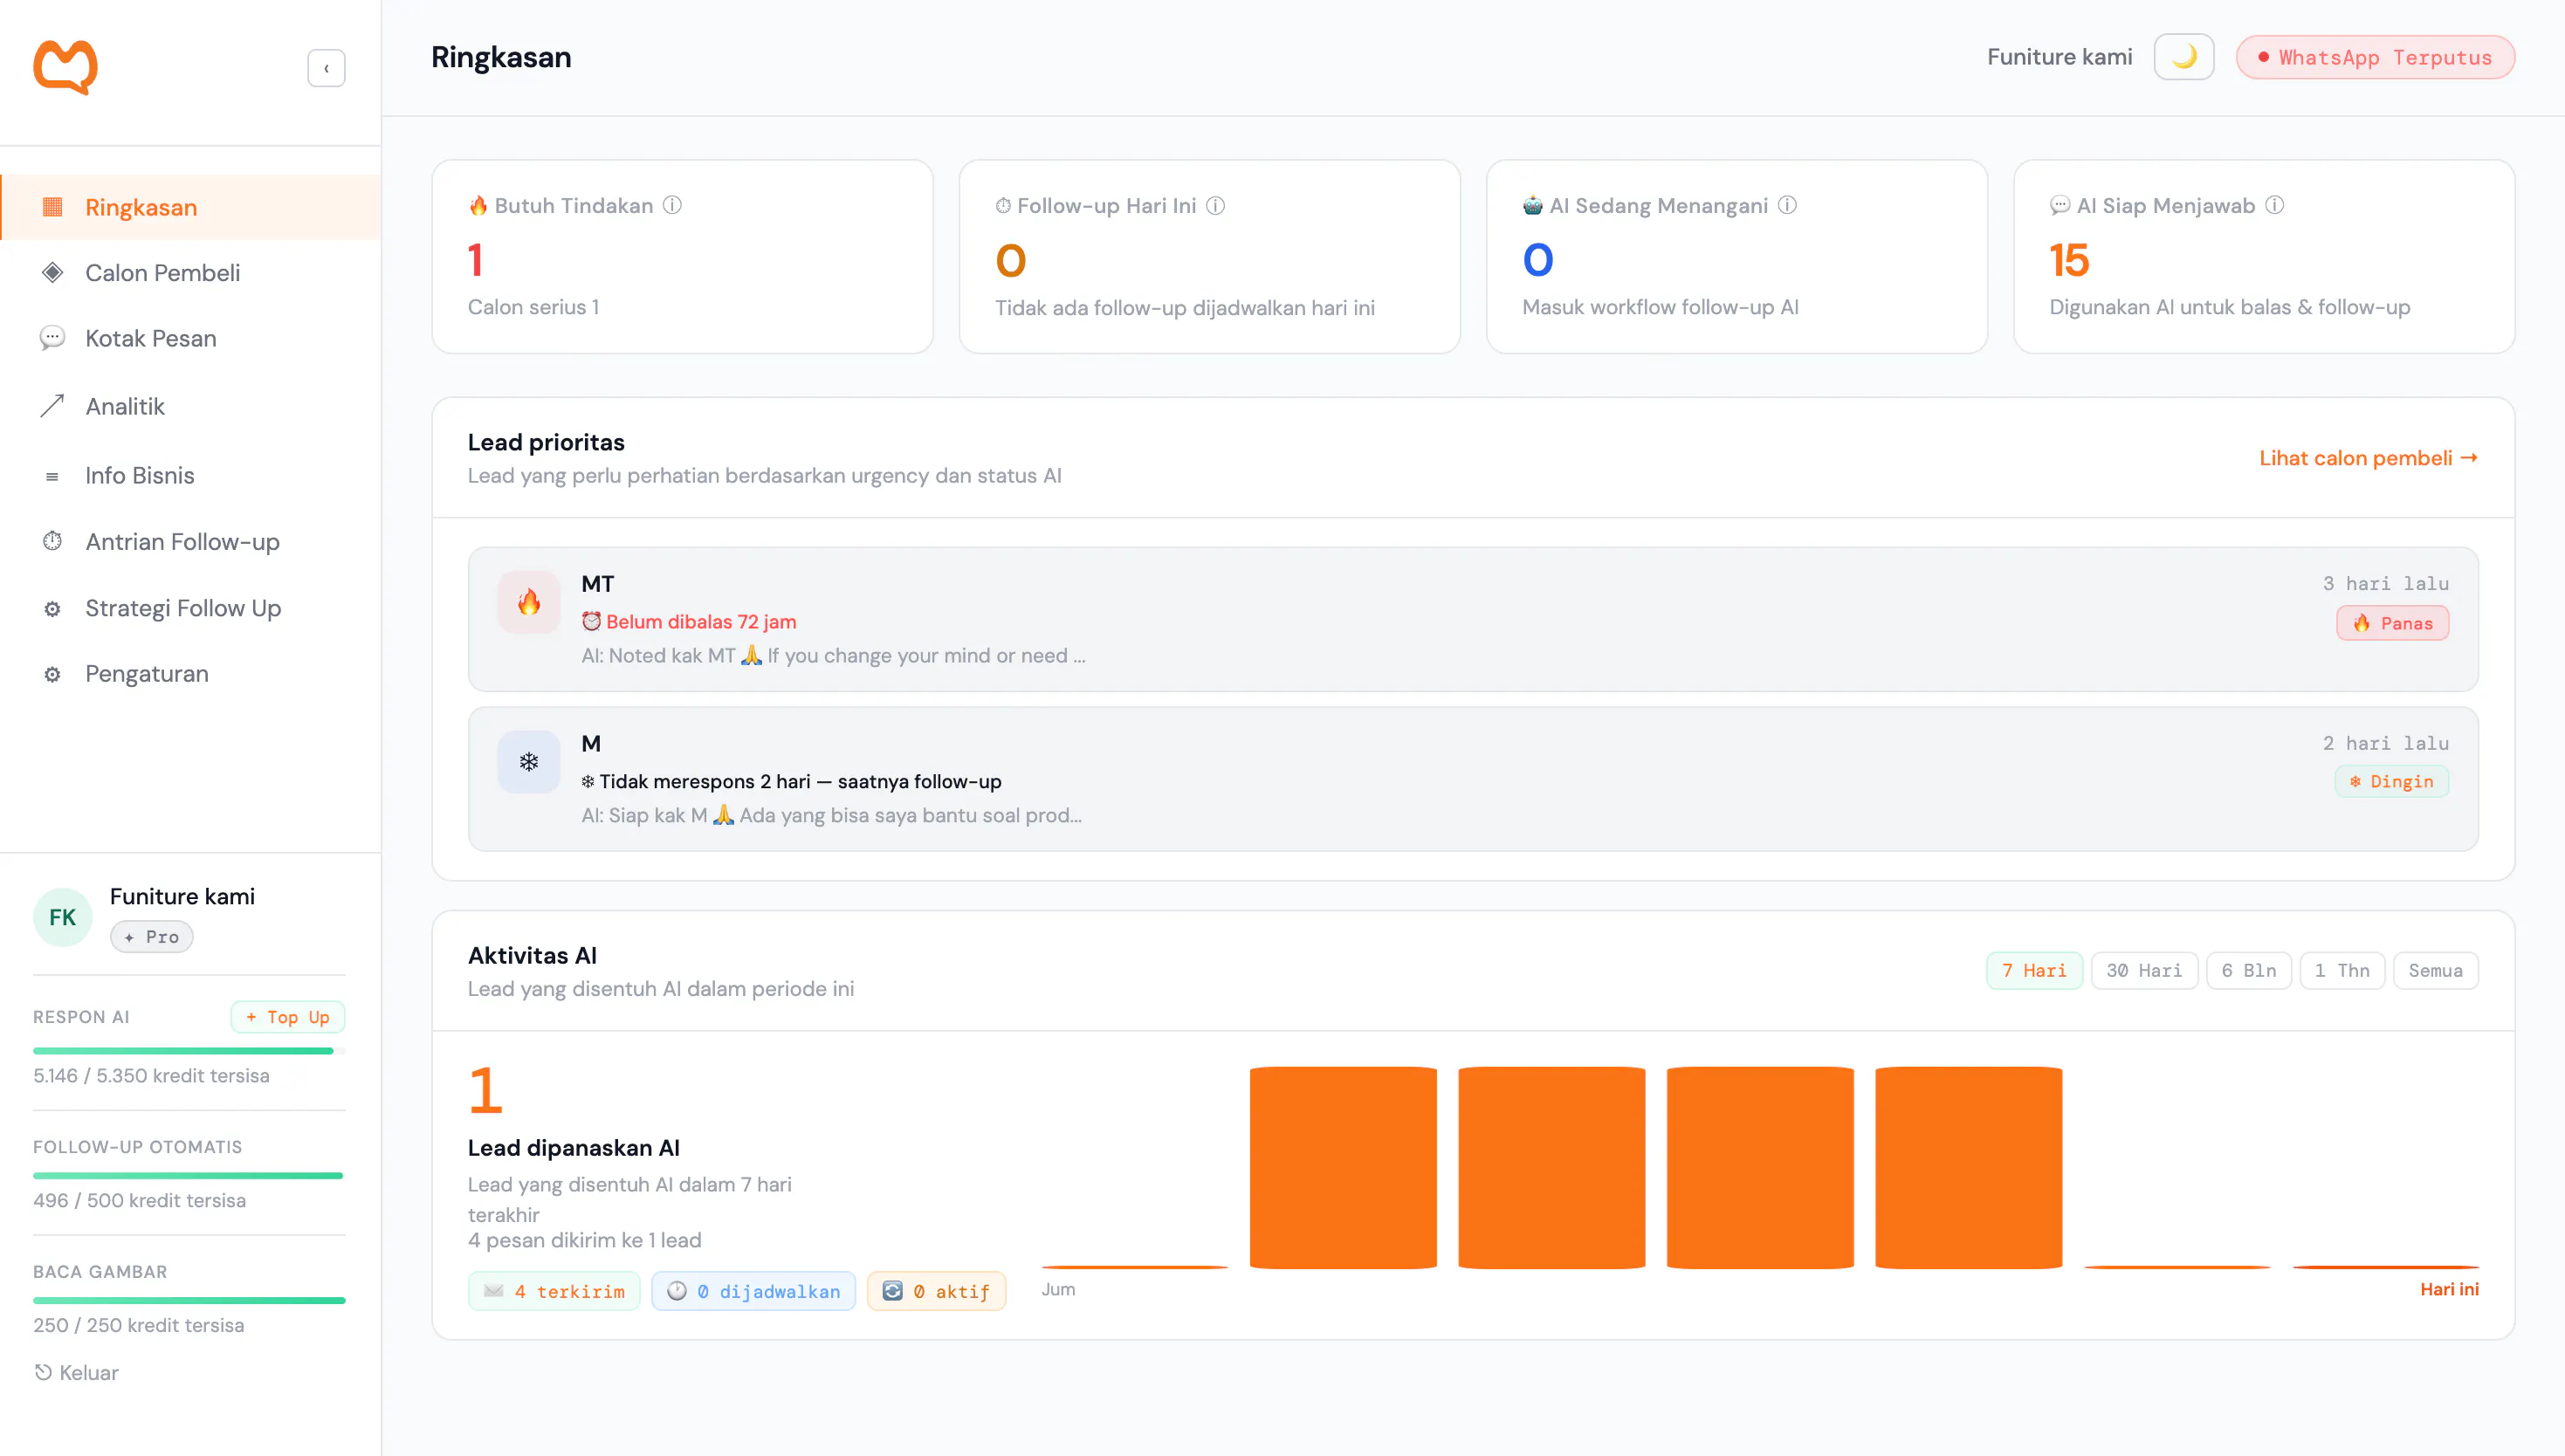2565x1456 pixels.
Task: Open the Follow-up Hari Ini card
Action: pyautogui.click(x=1209, y=256)
